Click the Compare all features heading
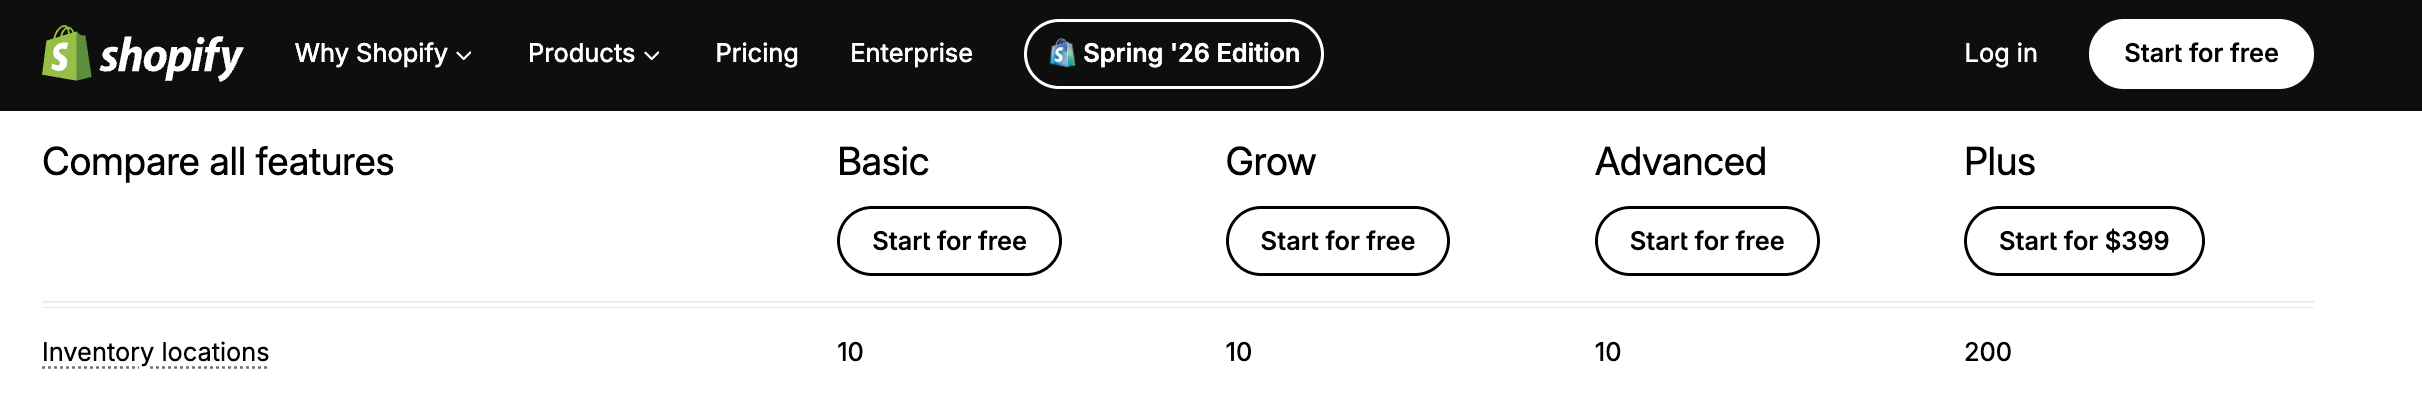This screenshot has height=396, width=2422. tap(218, 162)
